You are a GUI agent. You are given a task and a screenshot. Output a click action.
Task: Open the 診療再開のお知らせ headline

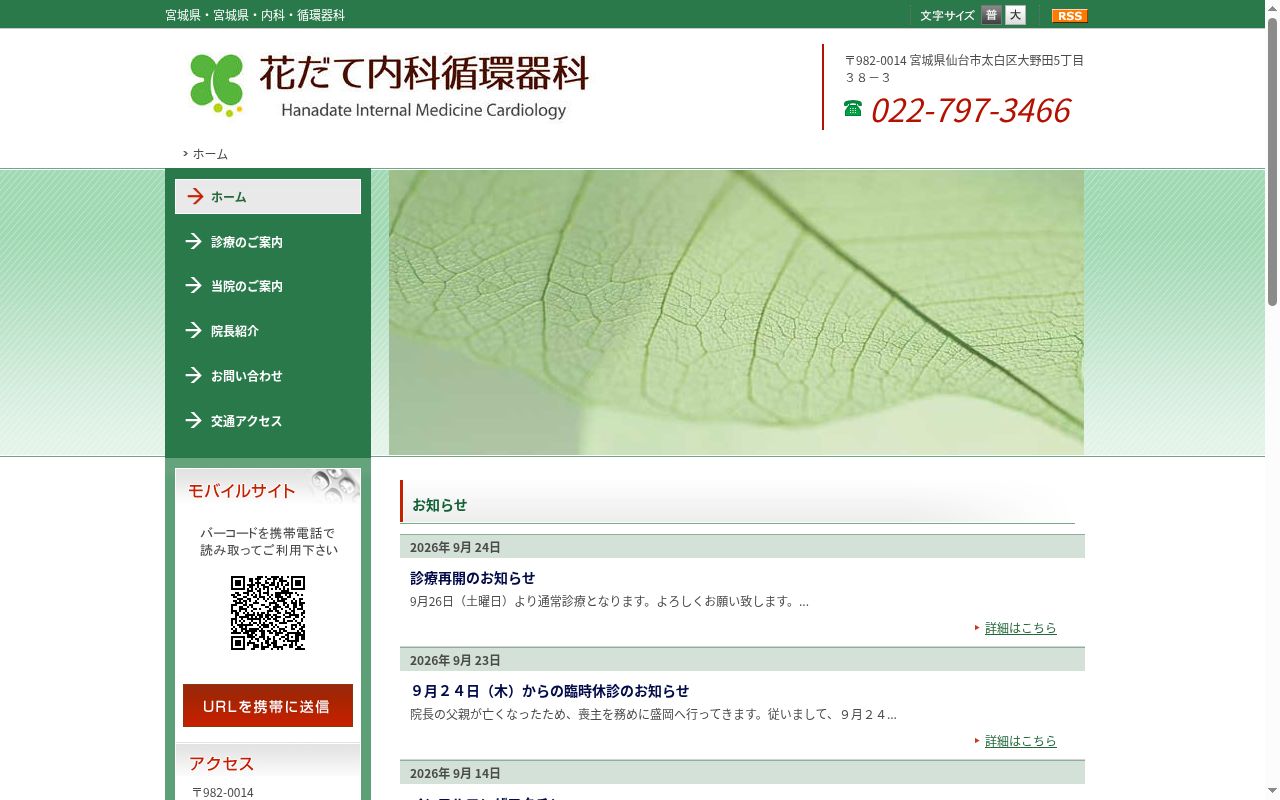pos(472,578)
